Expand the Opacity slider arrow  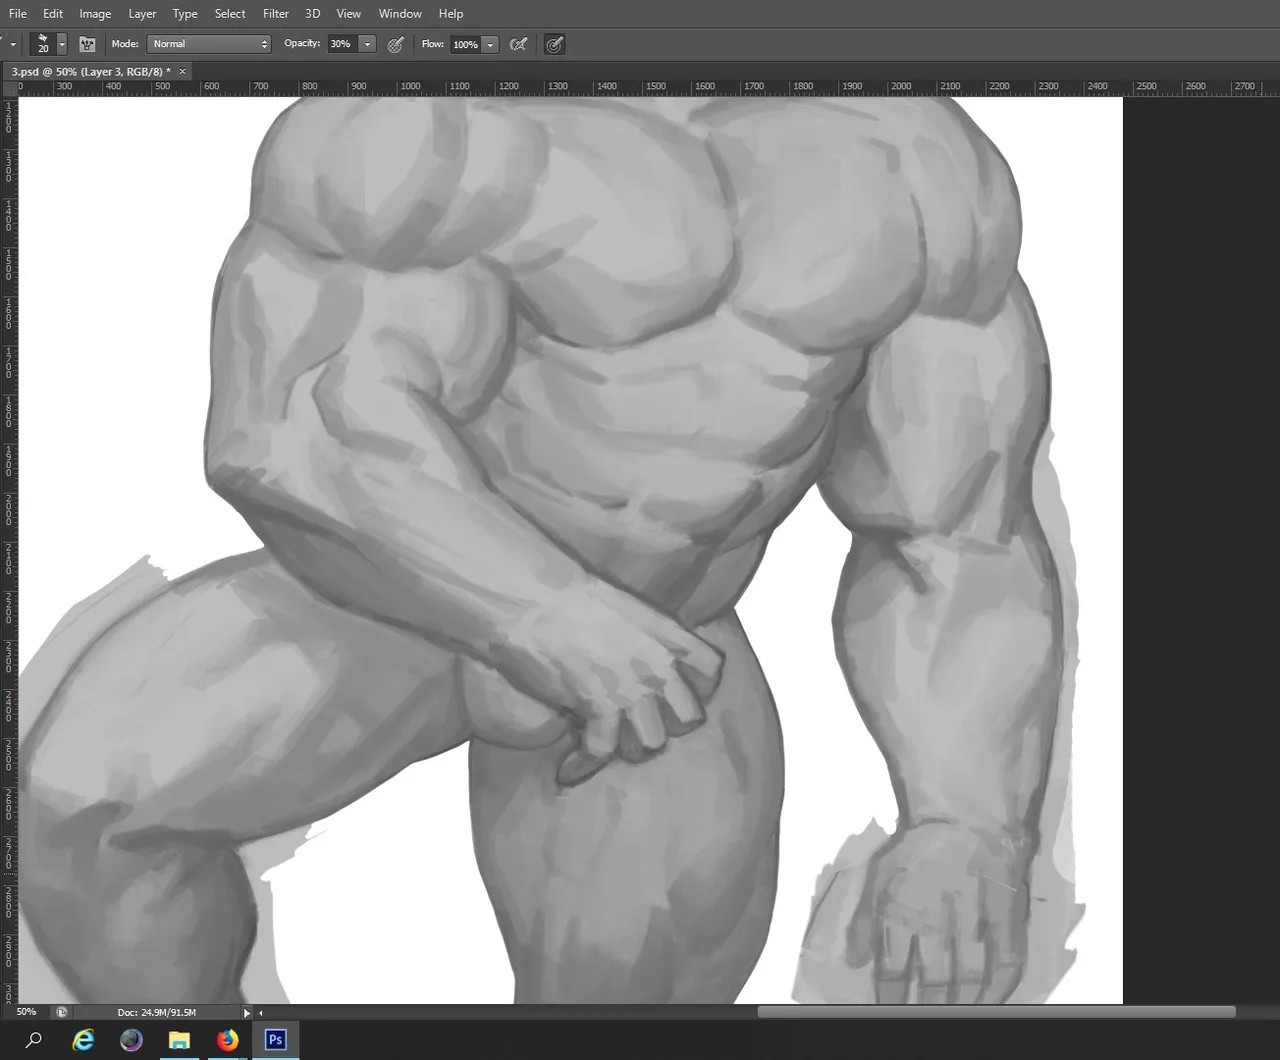pos(367,44)
